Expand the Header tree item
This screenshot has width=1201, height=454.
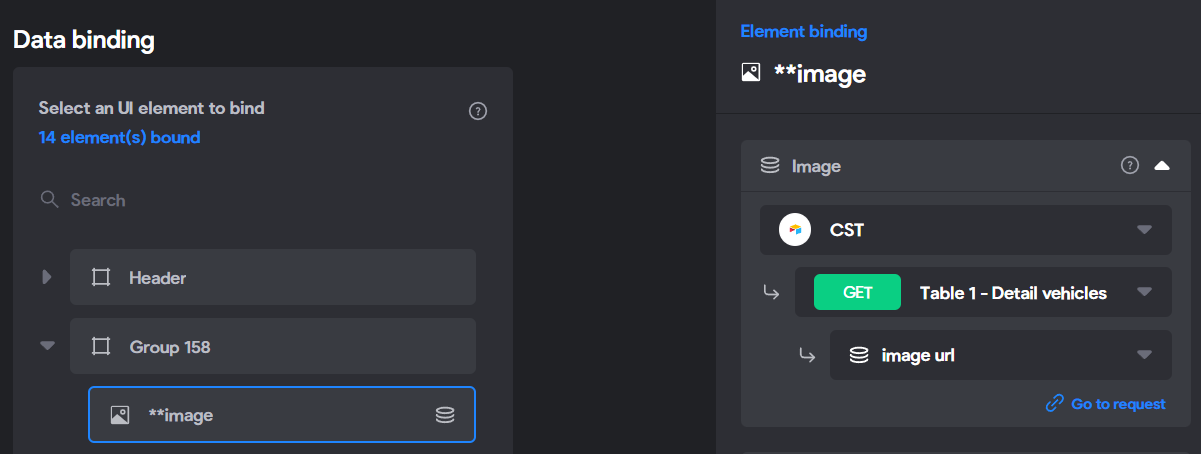[46, 277]
